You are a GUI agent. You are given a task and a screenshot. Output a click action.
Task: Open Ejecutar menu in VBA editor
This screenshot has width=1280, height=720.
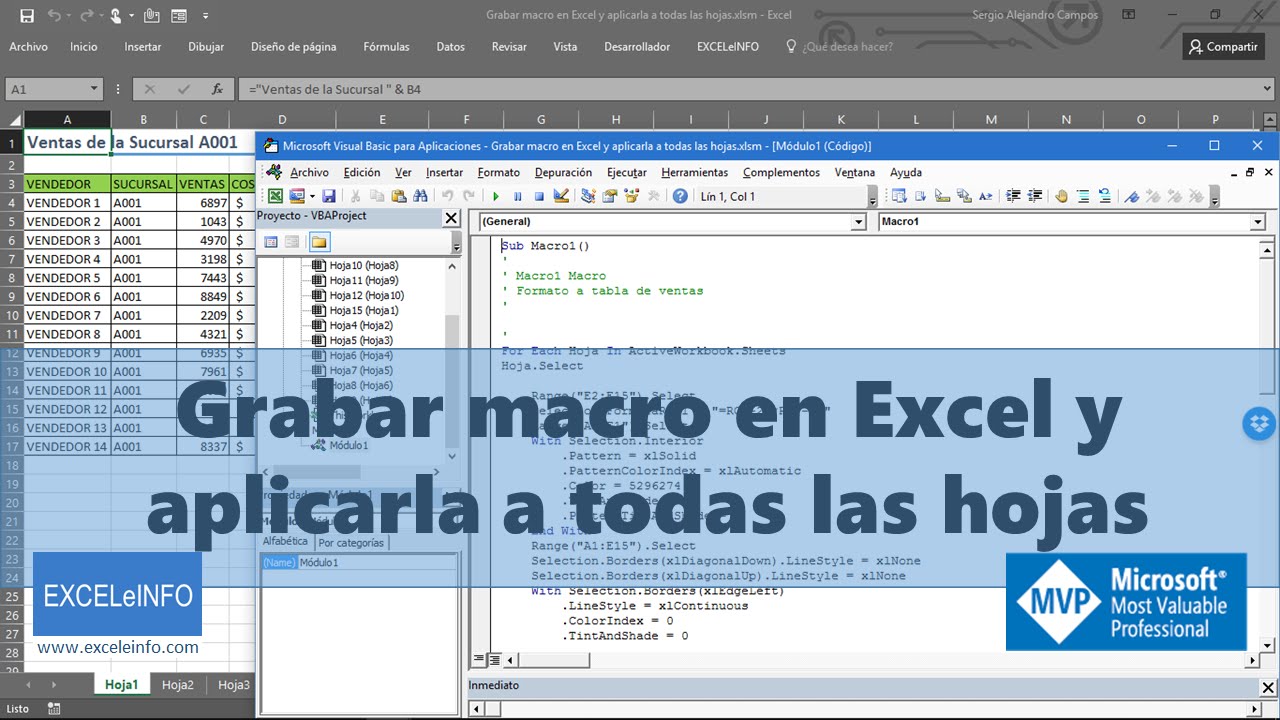point(627,172)
